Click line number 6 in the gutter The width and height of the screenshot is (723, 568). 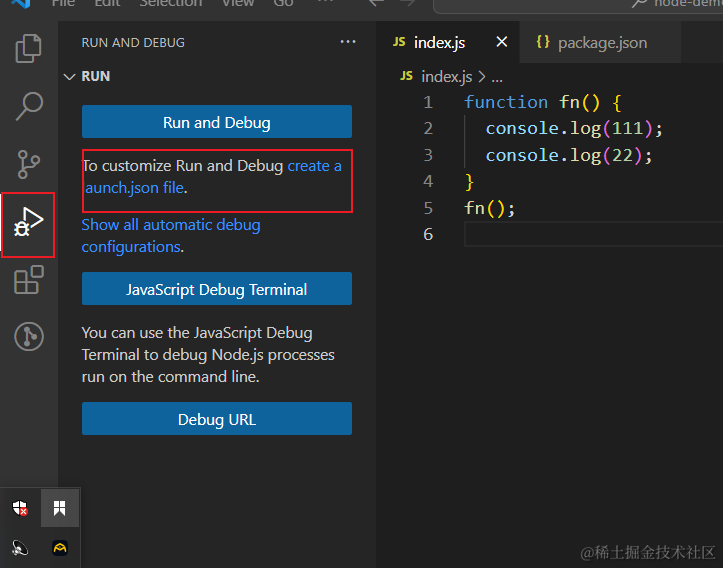click(428, 234)
